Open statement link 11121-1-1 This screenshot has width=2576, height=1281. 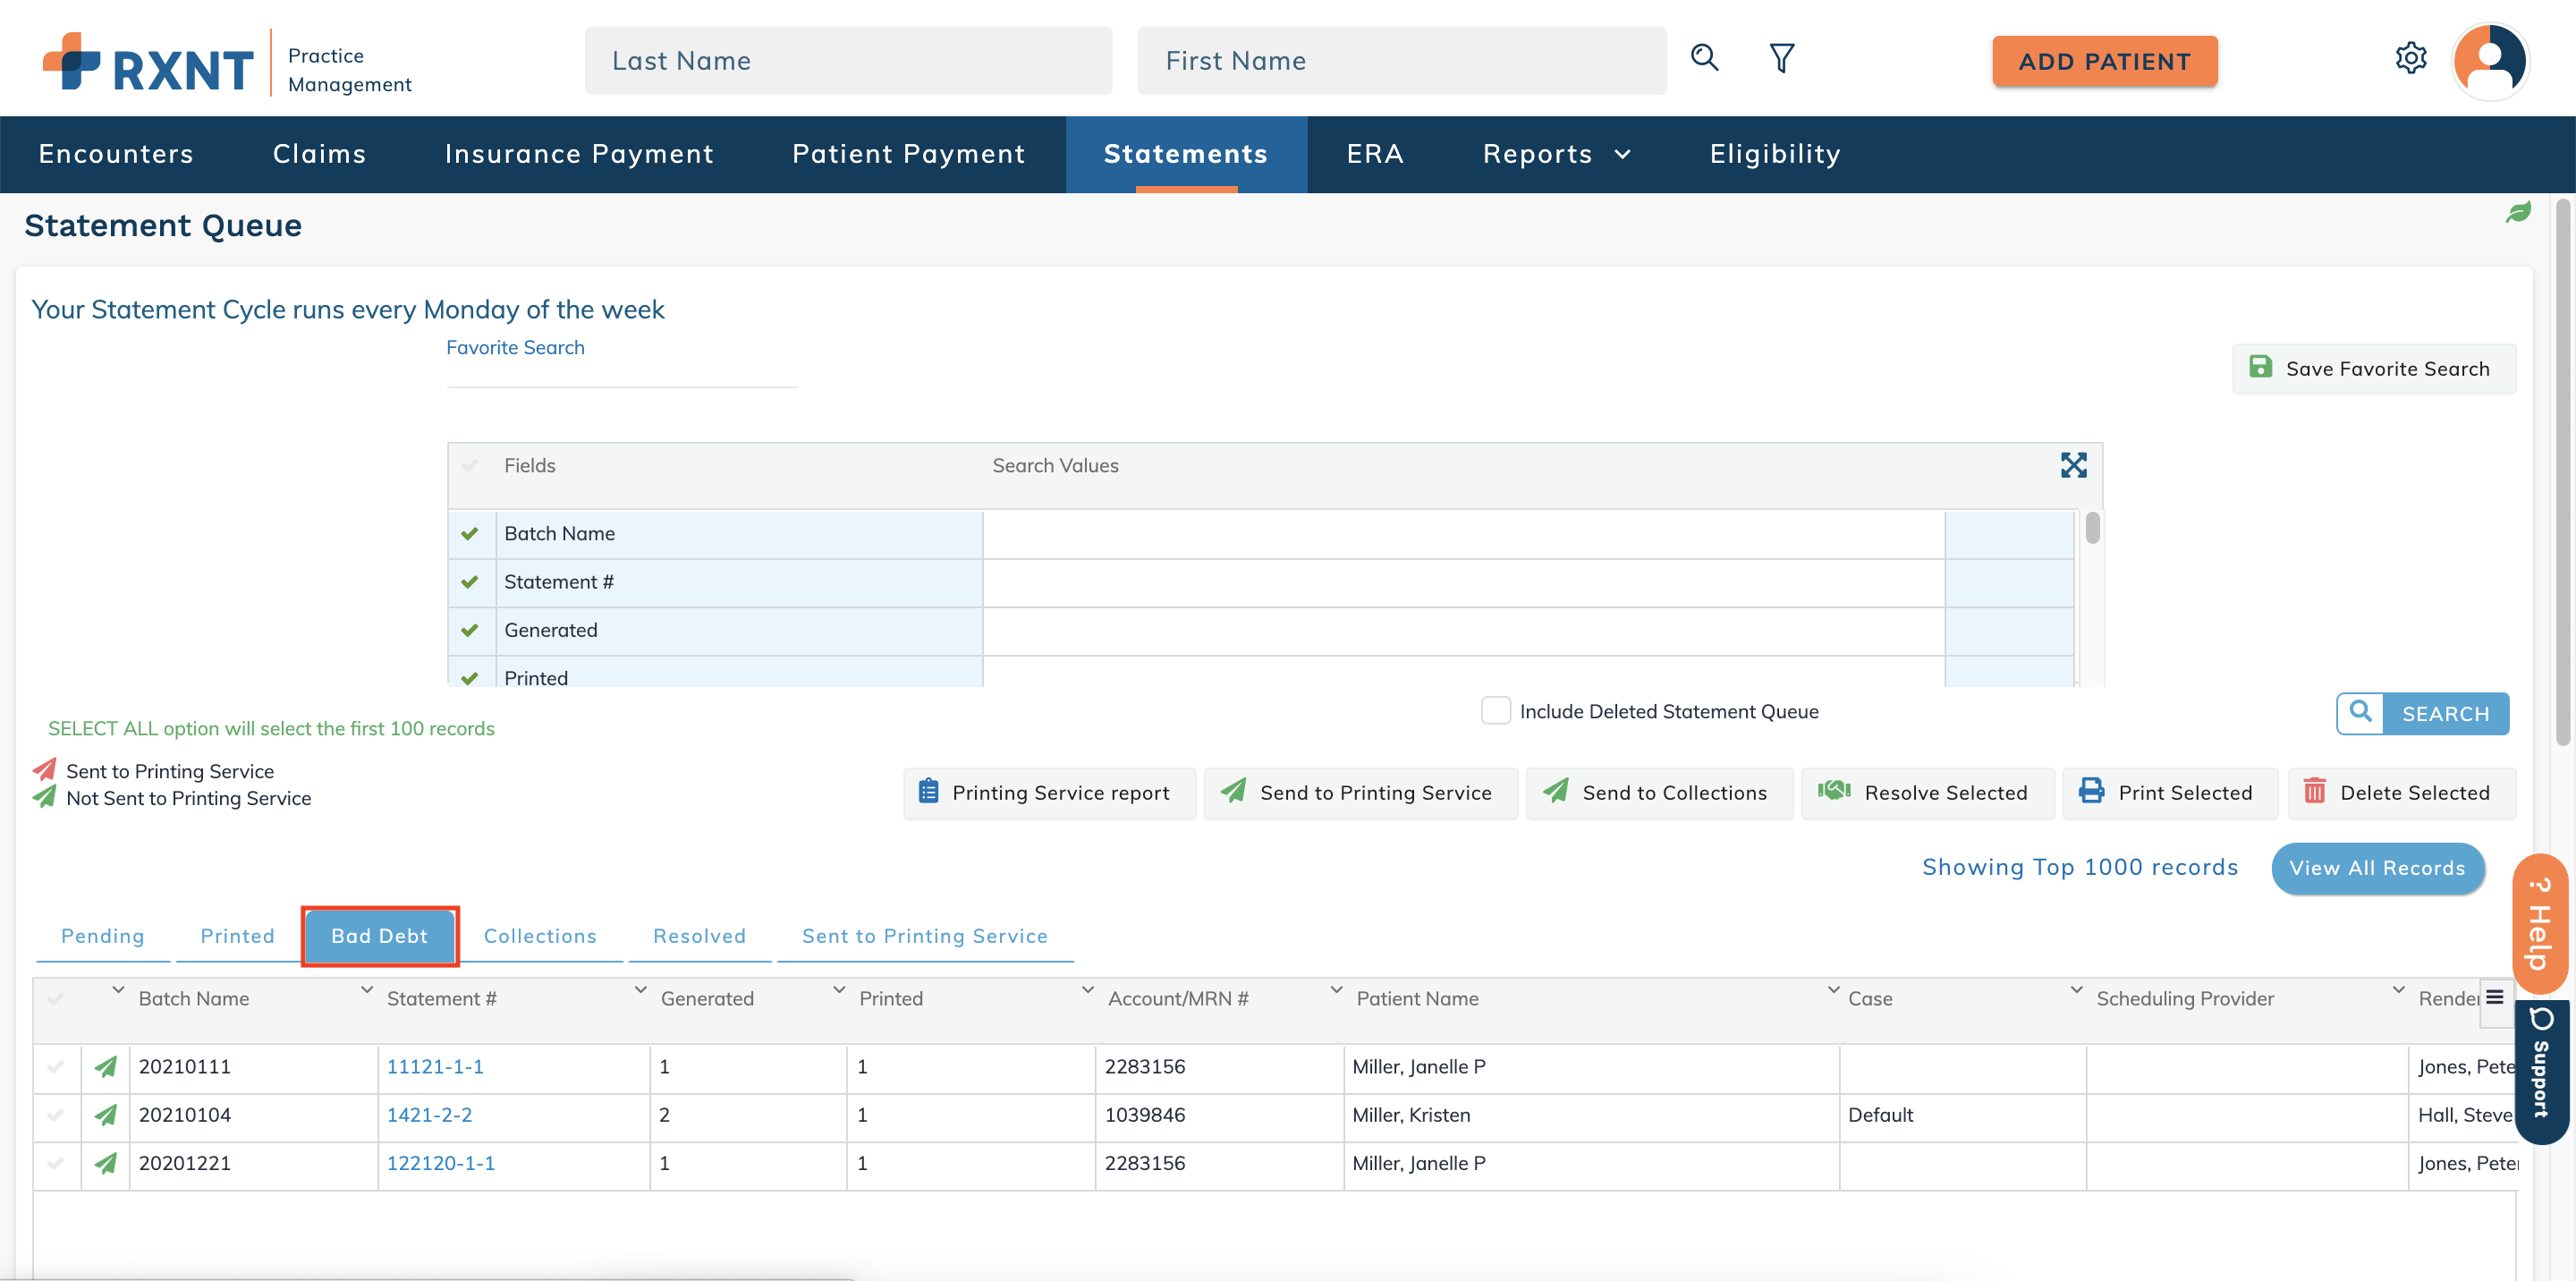[435, 1067]
